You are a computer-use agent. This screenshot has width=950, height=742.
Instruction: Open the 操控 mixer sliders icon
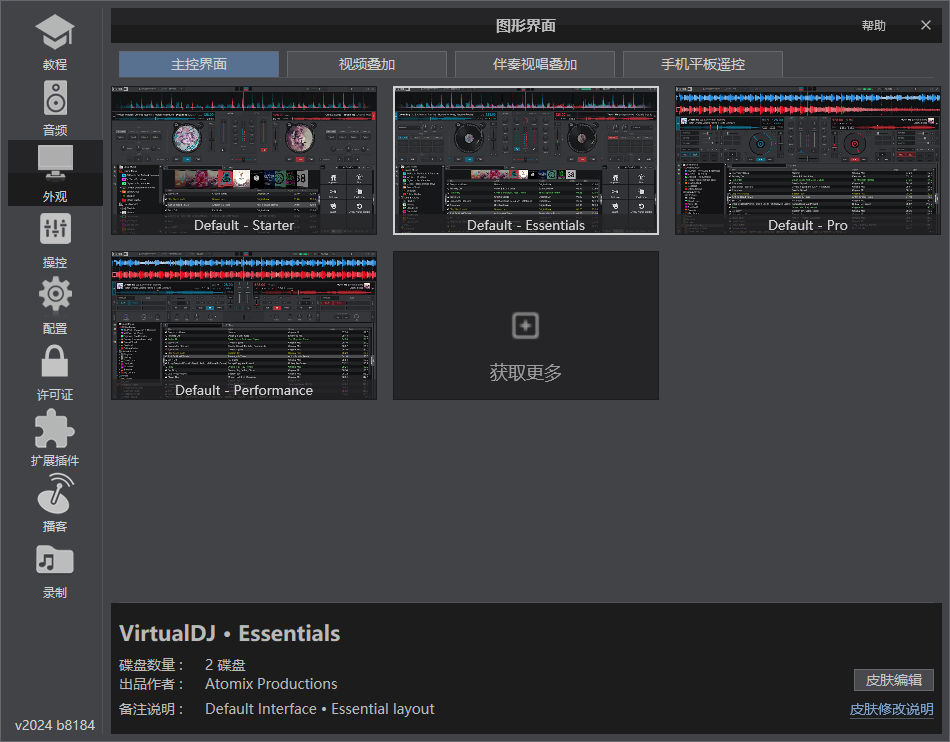pos(55,229)
